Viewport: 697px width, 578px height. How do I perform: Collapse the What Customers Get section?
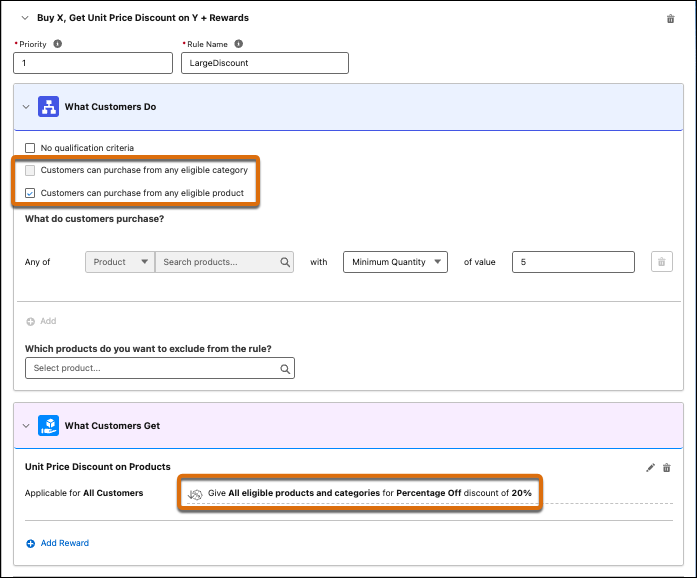click(x=26, y=425)
